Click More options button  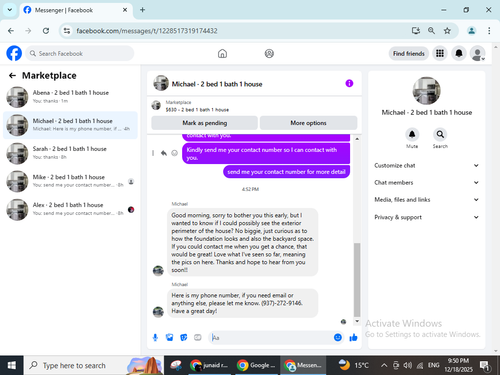(x=308, y=123)
